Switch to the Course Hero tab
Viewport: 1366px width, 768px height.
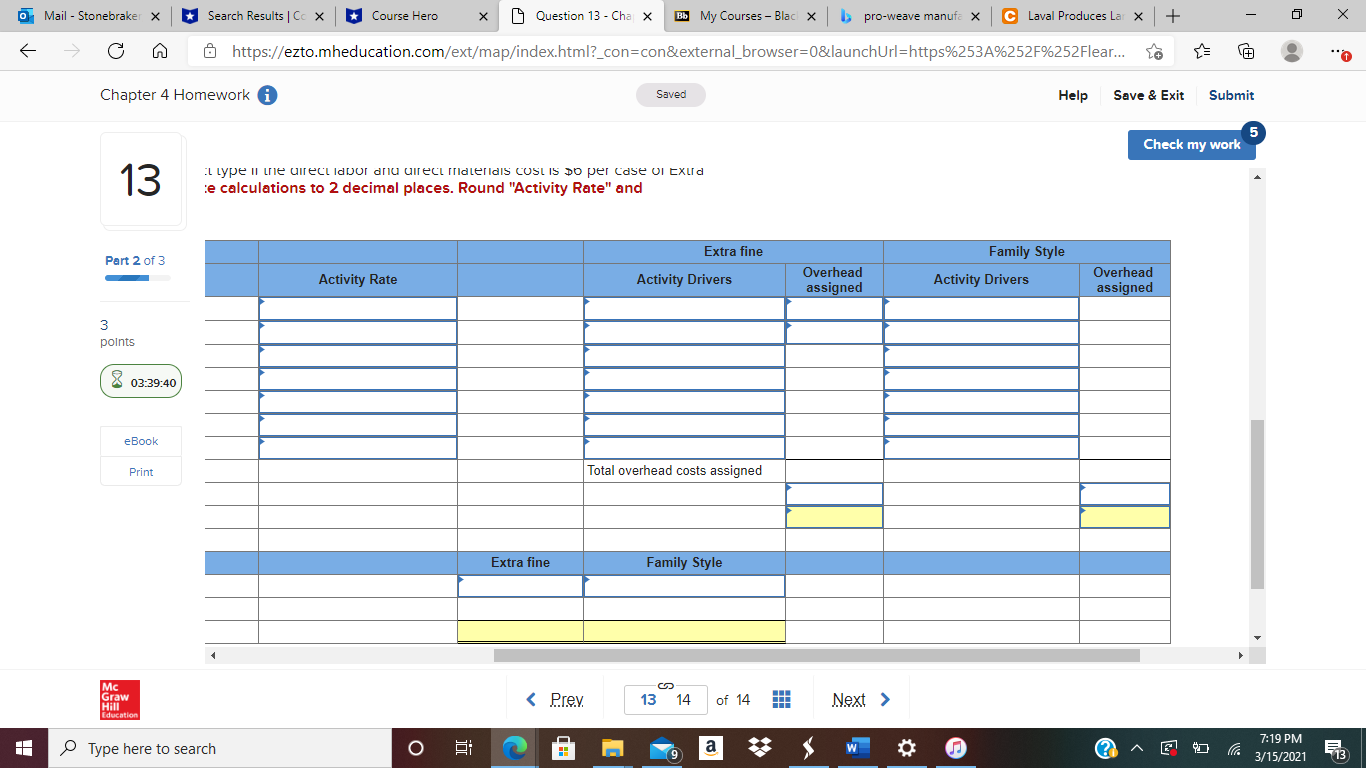404,16
